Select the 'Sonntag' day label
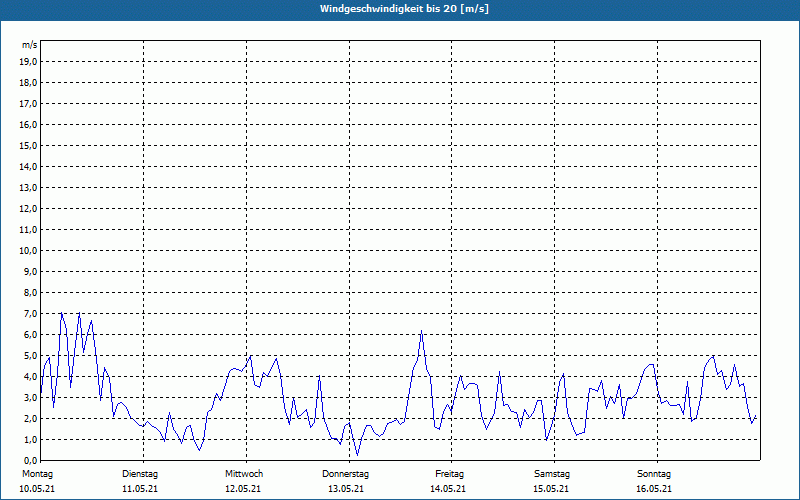The width and height of the screenshot is (800, 500). click(x=654, y=474)
